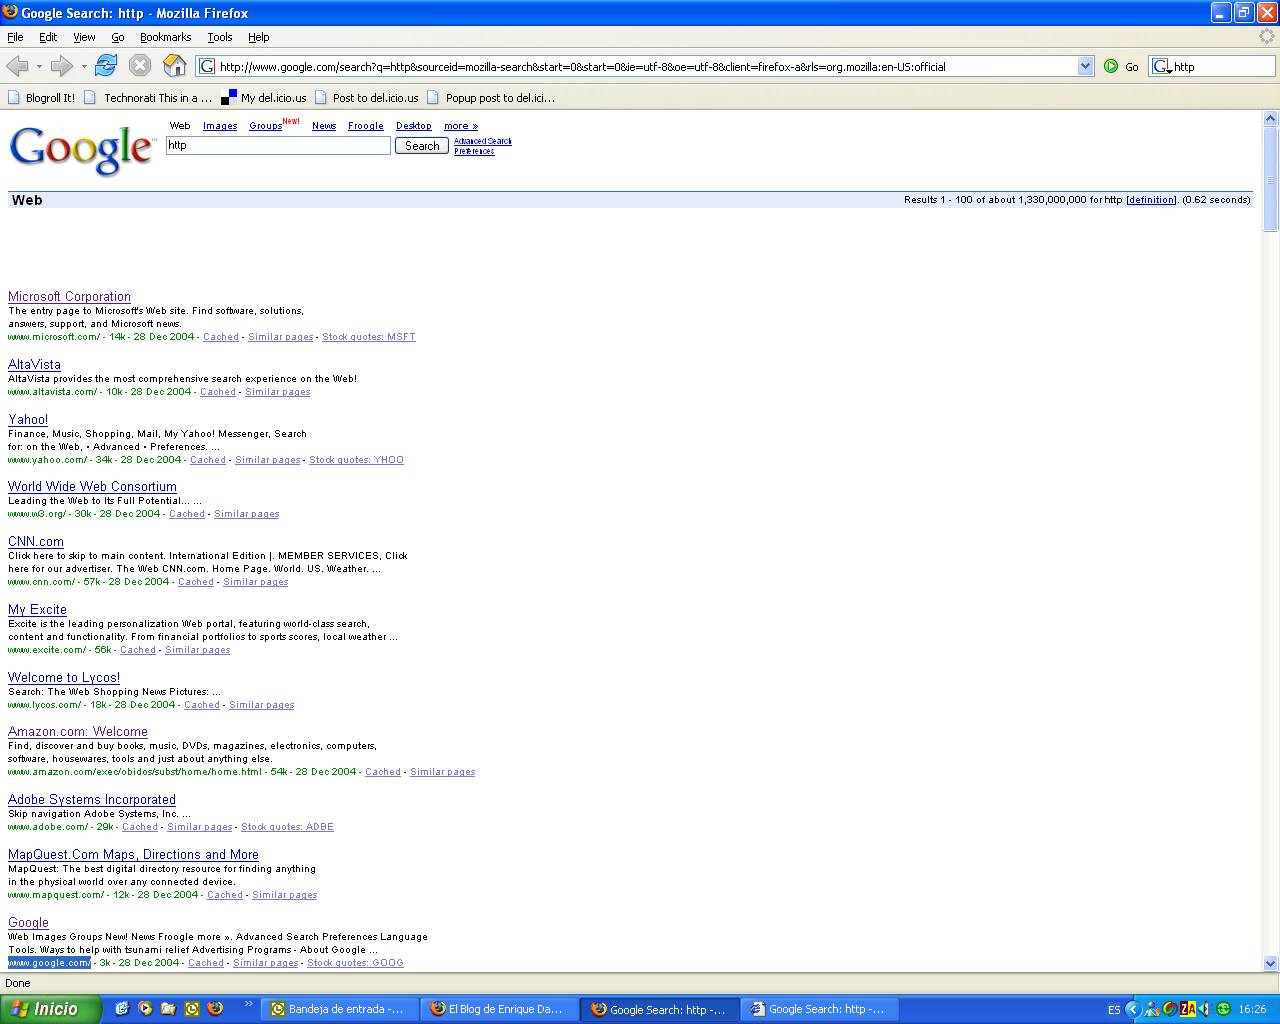This screenshot has width=1280, height=1024.
Task: Click the Forward arrow icon
Action: pos(61,66)
